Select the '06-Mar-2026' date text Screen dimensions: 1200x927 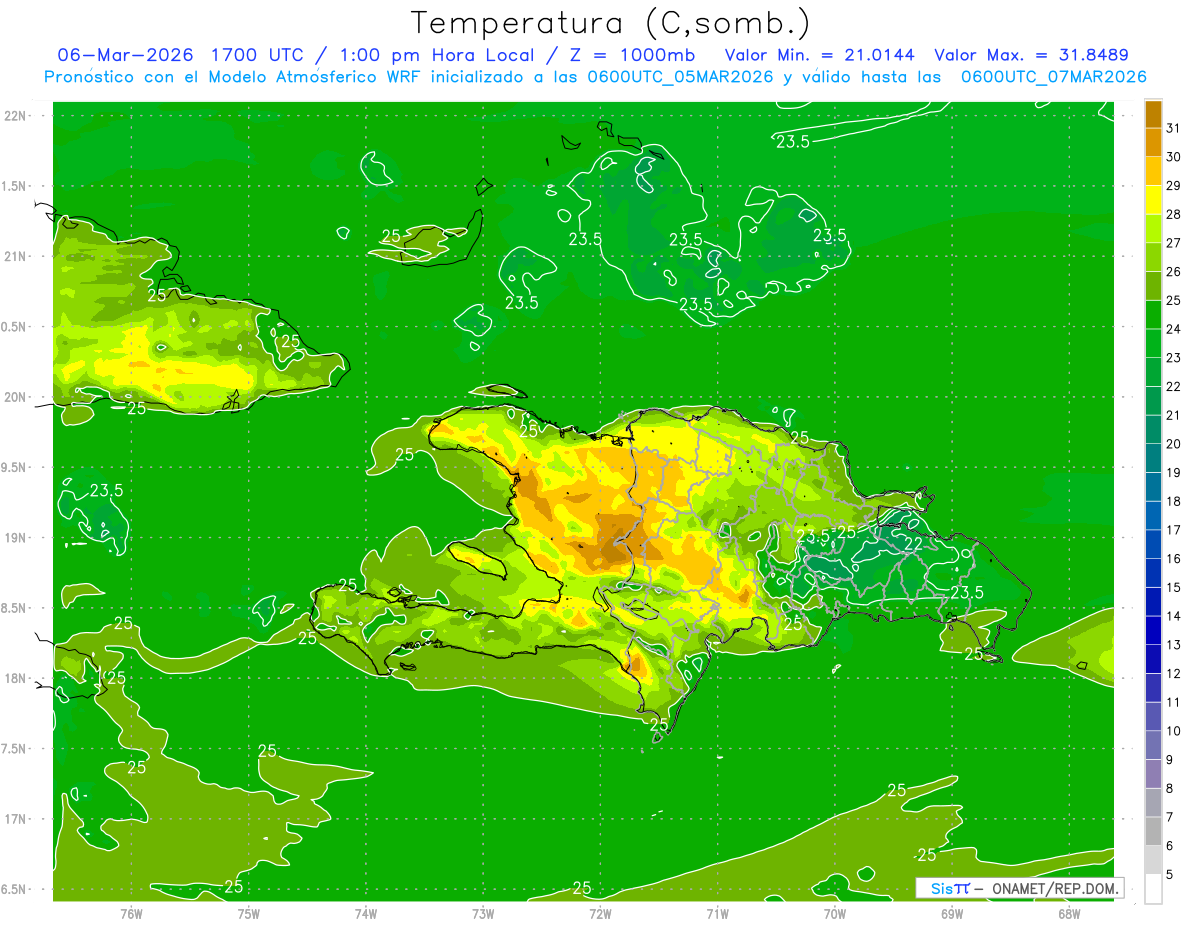click(x=124, y=54)
